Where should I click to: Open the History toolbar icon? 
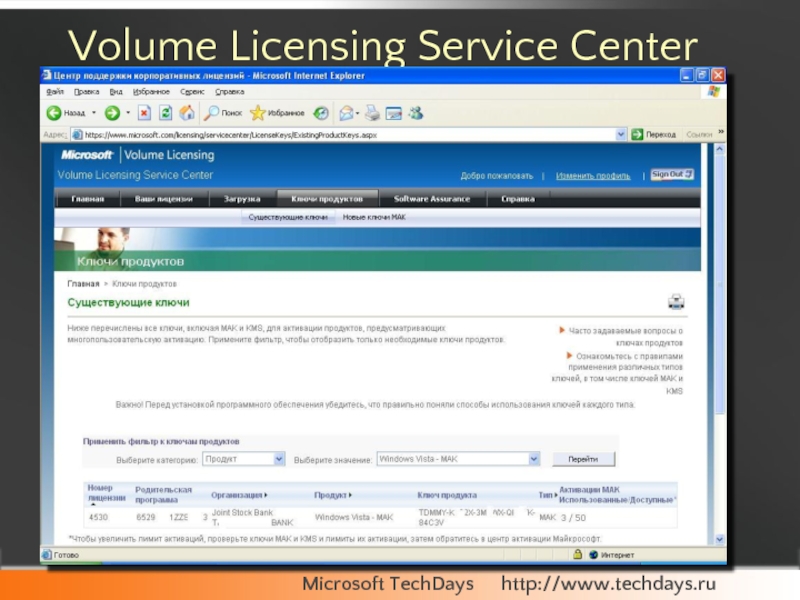(x=321, y=113)
